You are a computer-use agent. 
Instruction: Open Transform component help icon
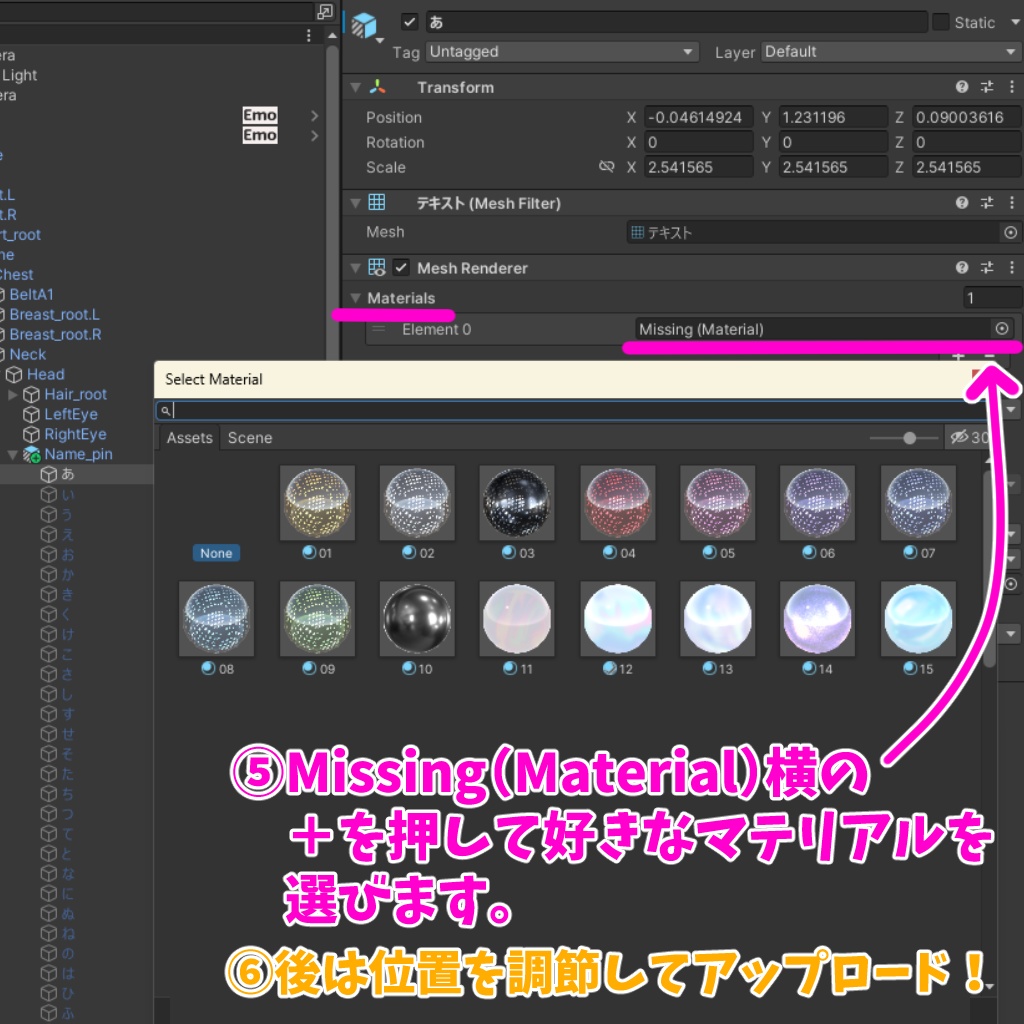tap(961, 87)
